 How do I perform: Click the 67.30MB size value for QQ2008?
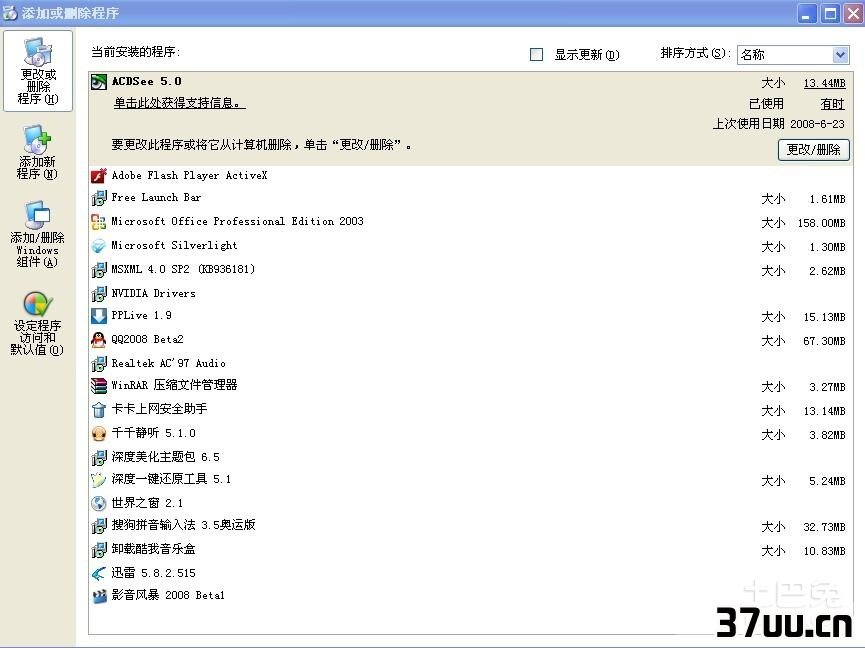[x=824, y=341]
